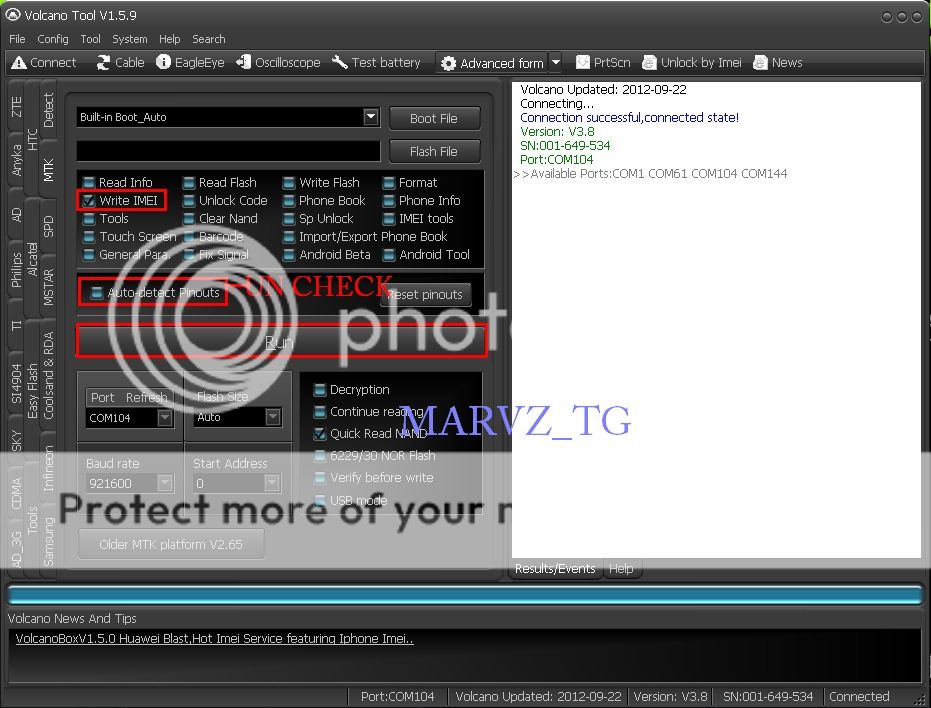Click the Flash File button

coord(434,151)
